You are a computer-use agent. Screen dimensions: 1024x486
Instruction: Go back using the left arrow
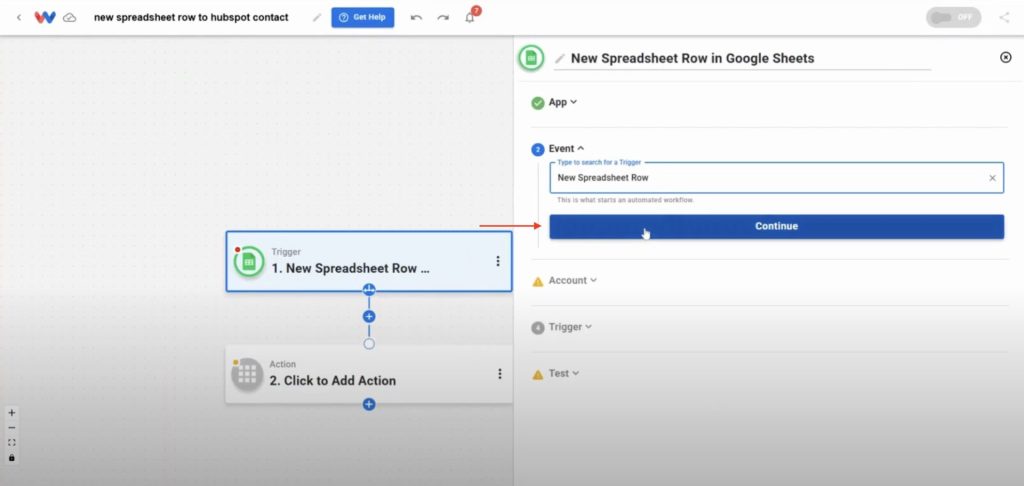18,18
